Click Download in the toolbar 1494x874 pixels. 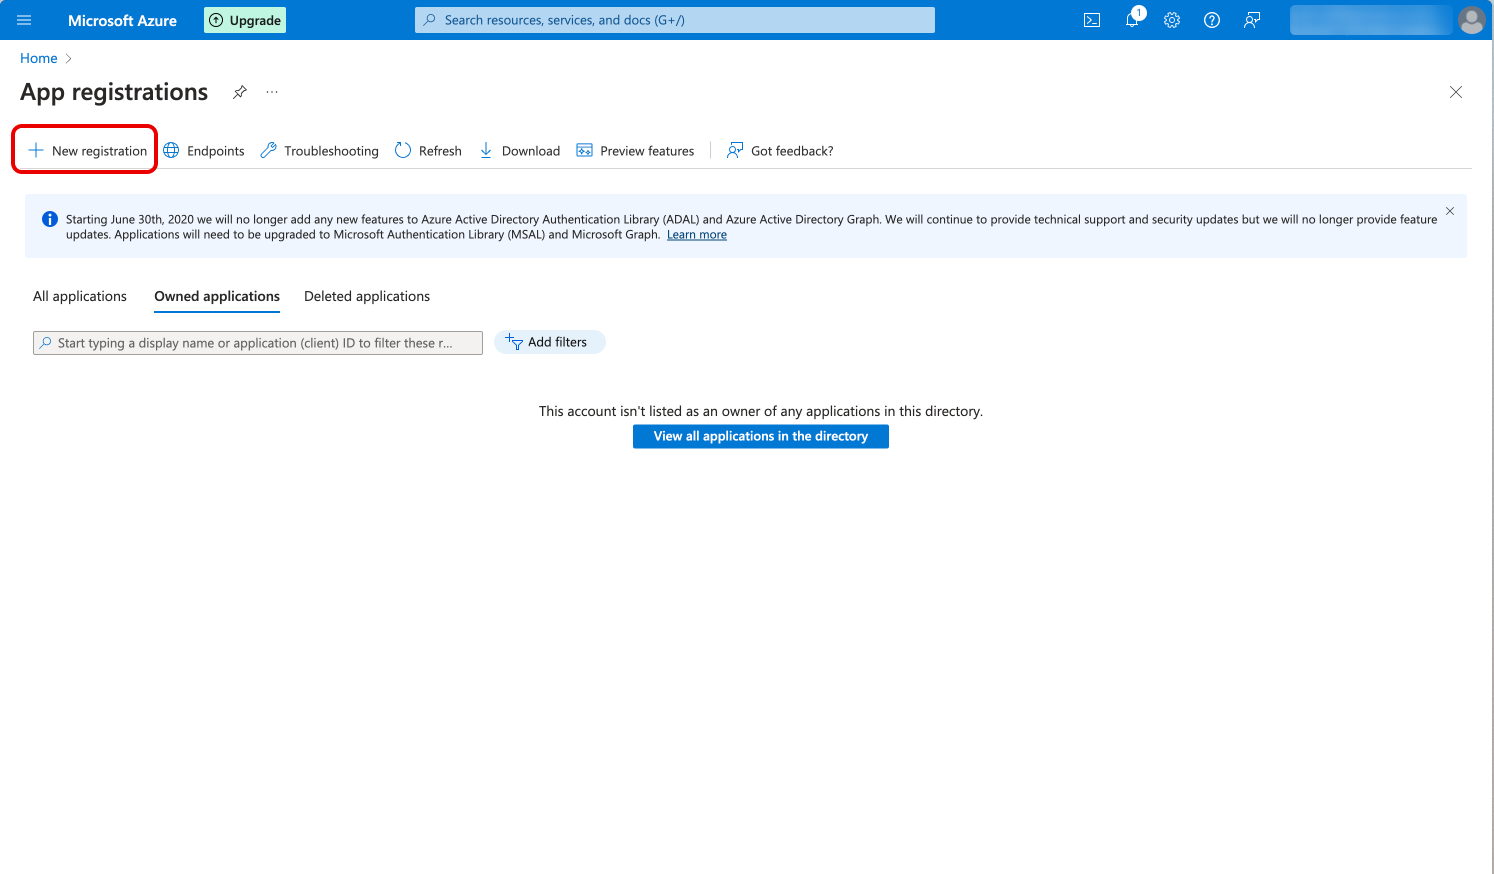click(519, 151)
